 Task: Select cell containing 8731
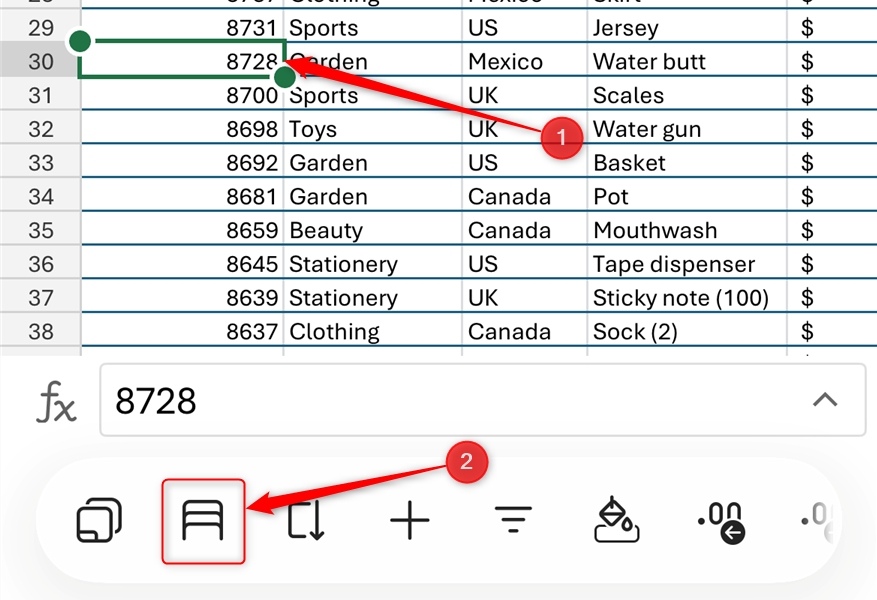(182, 26)
